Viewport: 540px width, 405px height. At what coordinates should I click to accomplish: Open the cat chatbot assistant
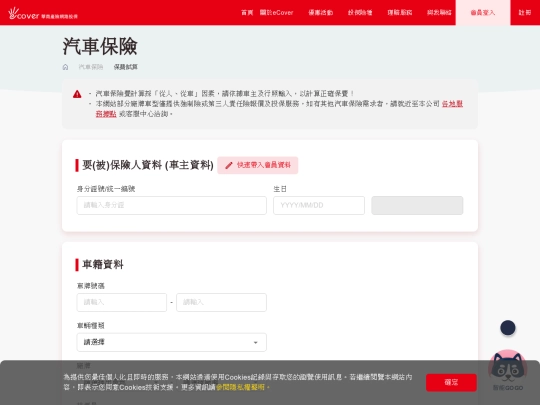point(508,370)
